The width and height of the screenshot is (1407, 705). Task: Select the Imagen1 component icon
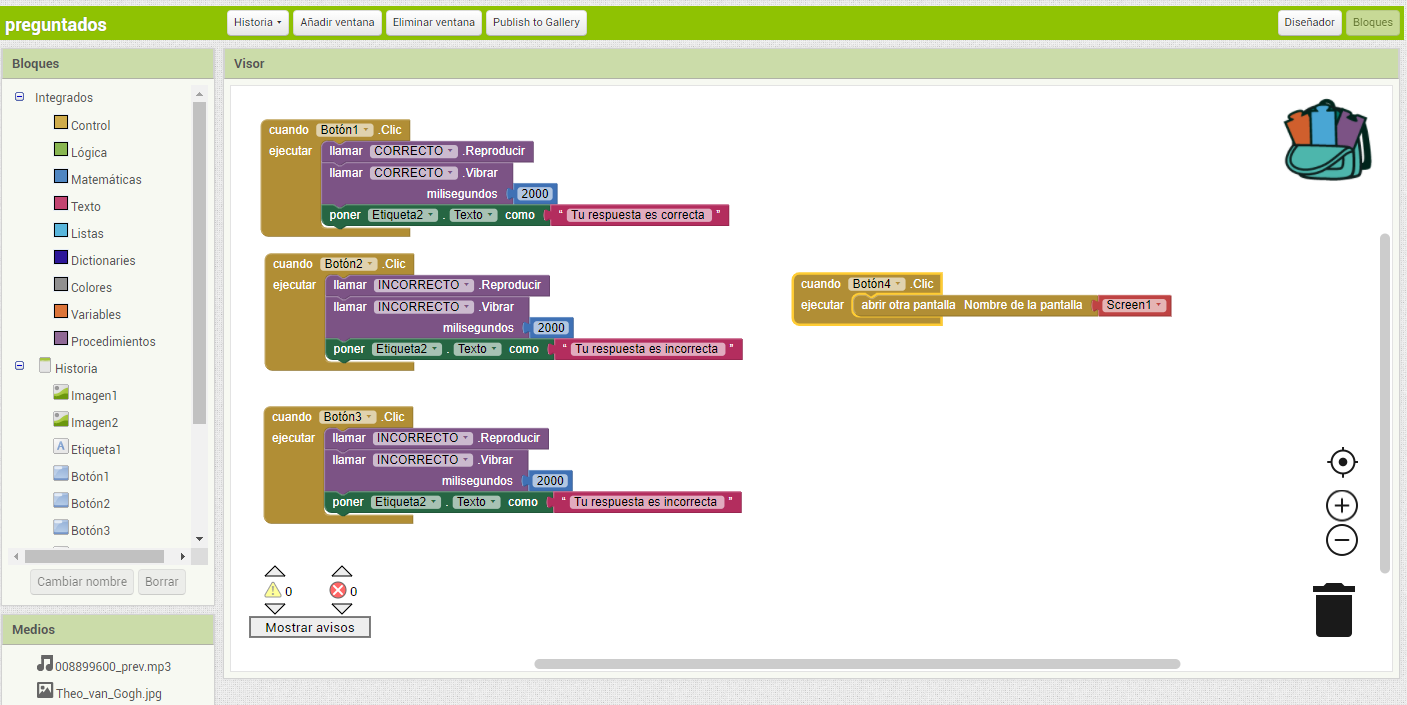(61, 393)
